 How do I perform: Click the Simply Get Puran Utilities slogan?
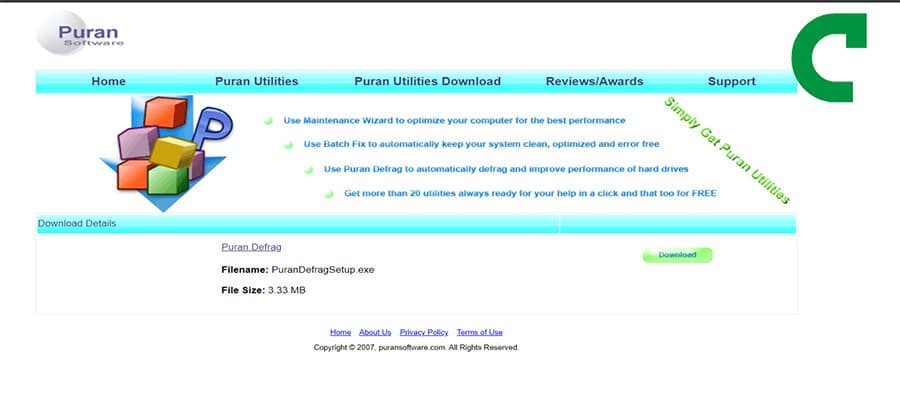pos(727,150)
